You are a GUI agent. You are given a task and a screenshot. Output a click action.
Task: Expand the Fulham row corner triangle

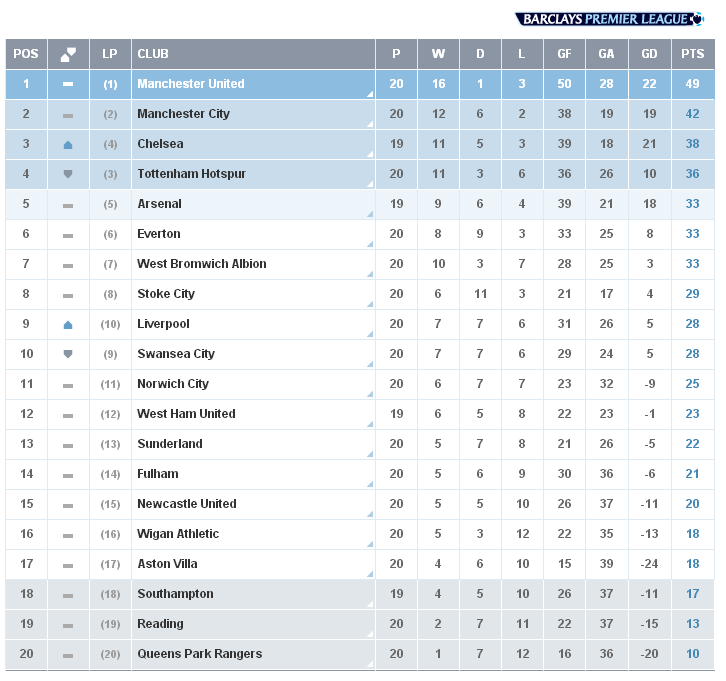[370, 484]
